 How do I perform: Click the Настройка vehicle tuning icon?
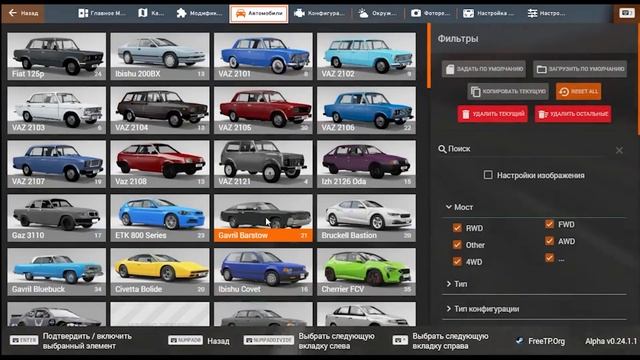coord(468,13)
